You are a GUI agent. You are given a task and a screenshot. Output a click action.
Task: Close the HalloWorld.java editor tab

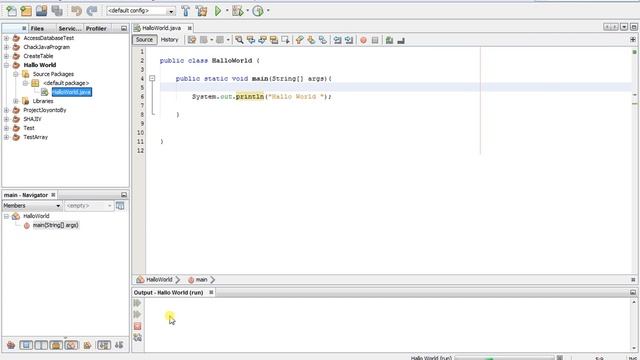190,28
